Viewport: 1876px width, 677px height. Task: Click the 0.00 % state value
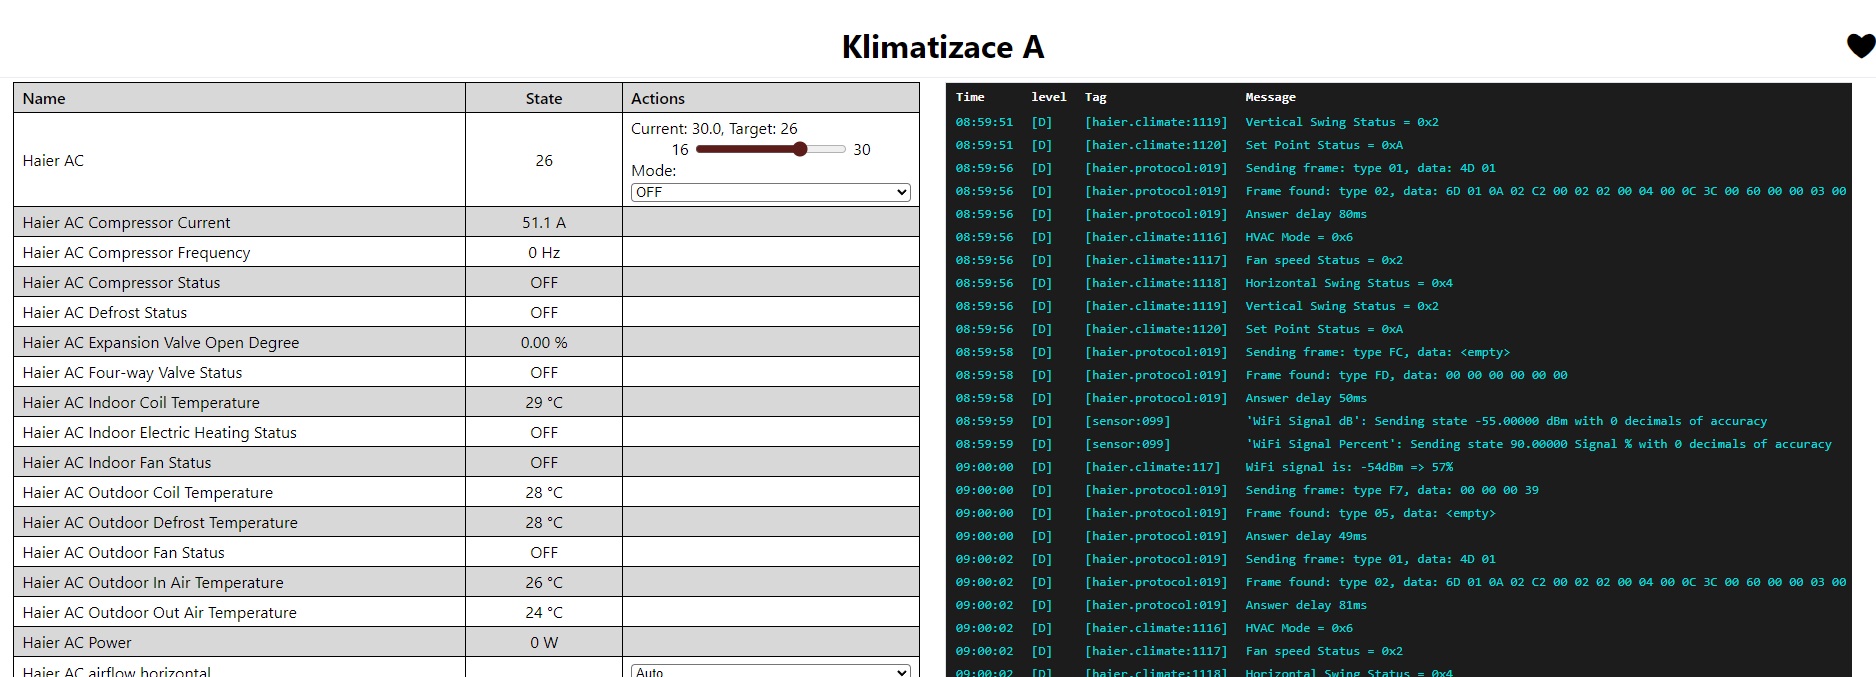[x=544, y=342]
